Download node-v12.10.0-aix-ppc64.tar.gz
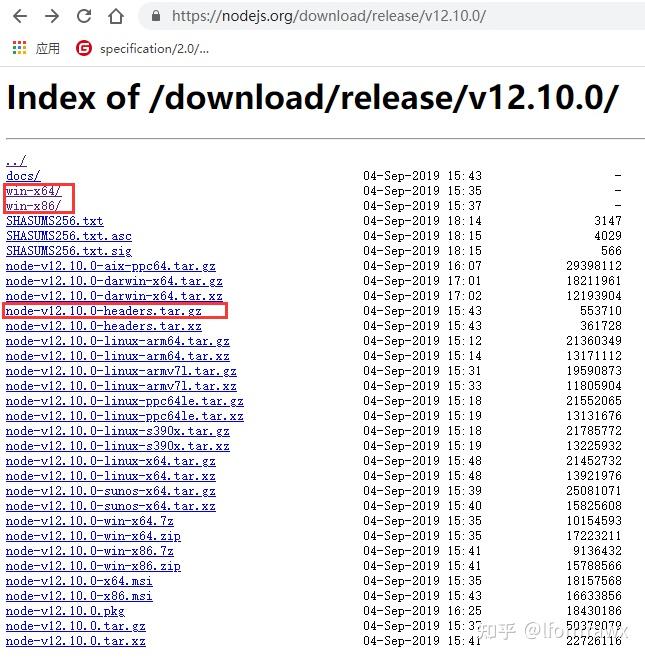The height and width of the screenshot is (658, 645). click(x=111, y=266)
